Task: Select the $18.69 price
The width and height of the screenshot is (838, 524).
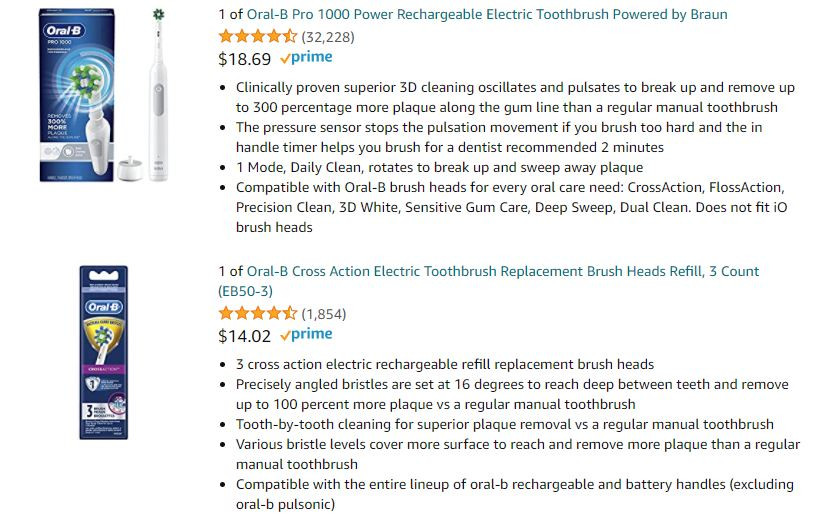Action: (244, 59)
